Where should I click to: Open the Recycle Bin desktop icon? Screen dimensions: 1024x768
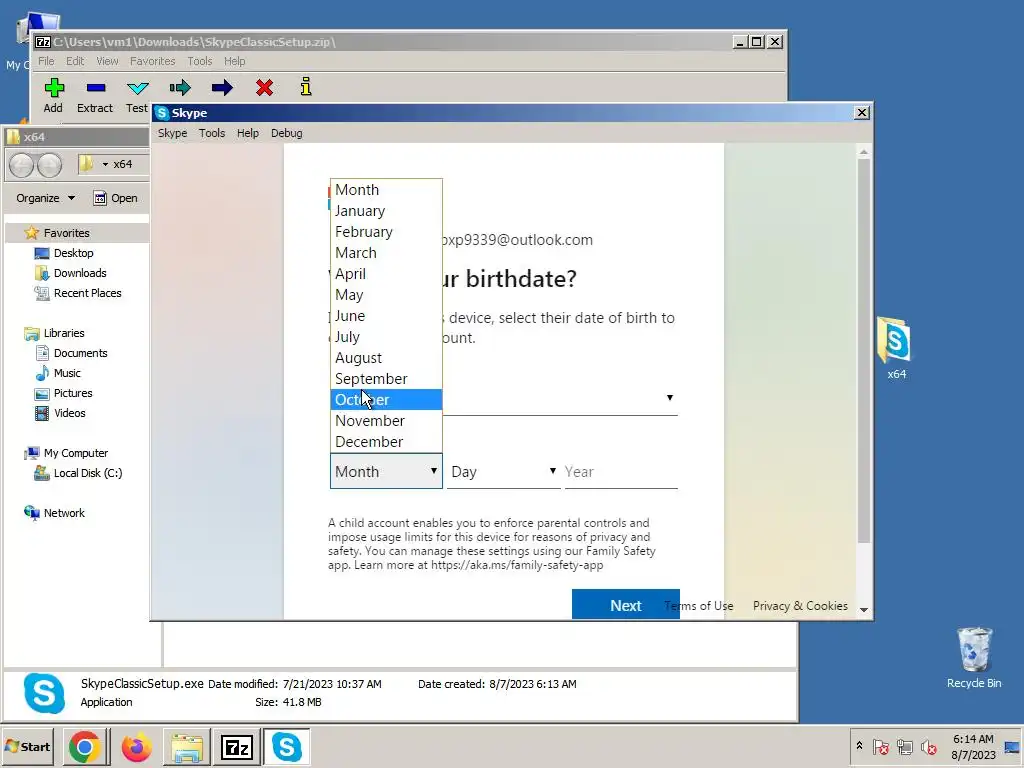pyautogui.click(x=974, y=658)
